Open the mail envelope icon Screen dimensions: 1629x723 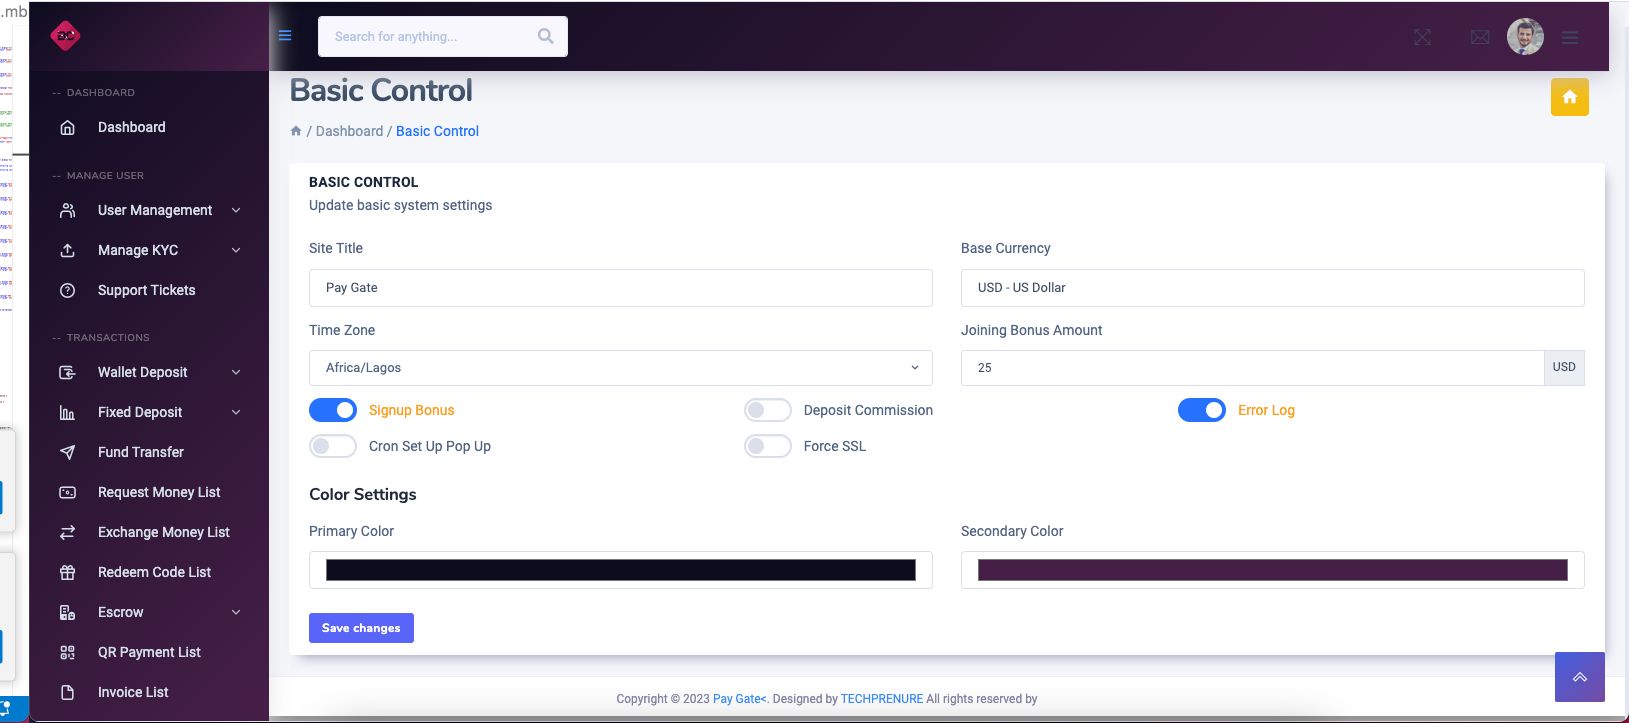pos(1480,37)
